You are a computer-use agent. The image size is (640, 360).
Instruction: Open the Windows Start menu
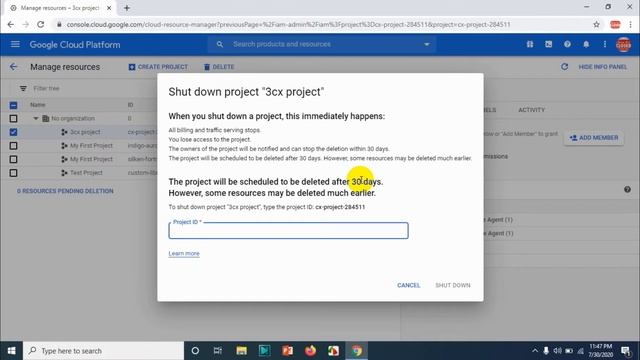point(11,351)
